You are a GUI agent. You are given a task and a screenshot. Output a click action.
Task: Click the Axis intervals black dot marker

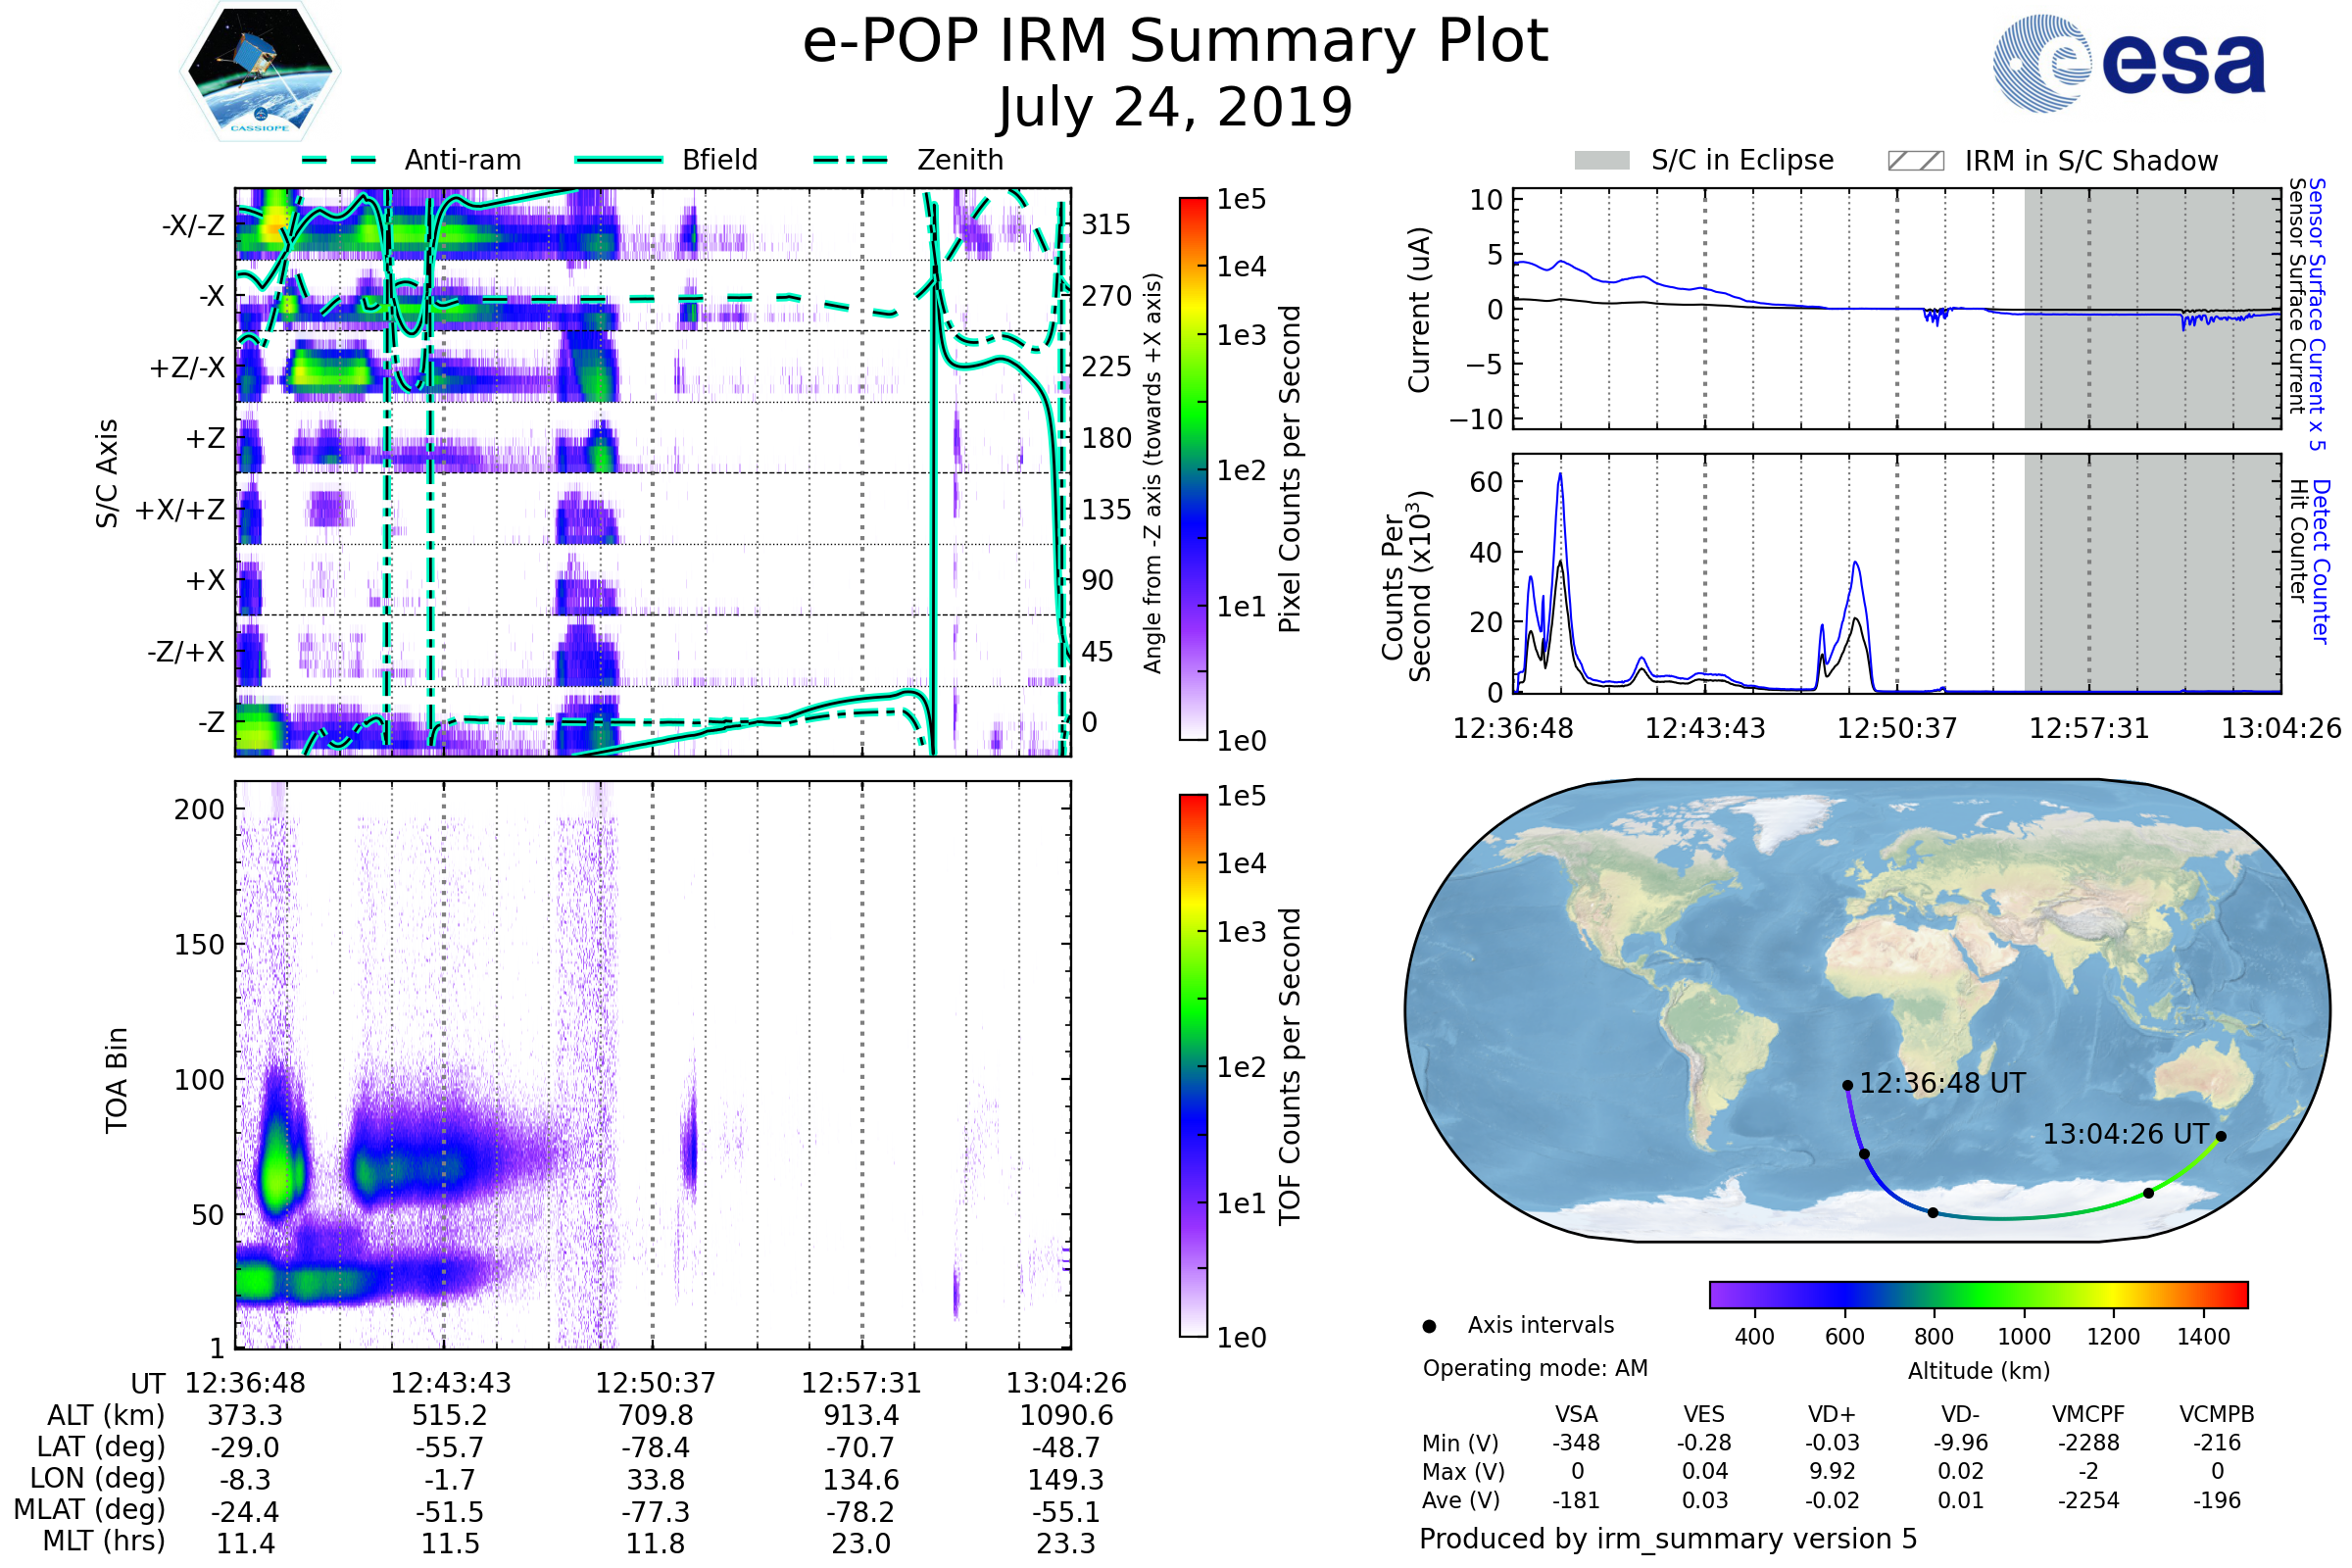(1430, 1326)
